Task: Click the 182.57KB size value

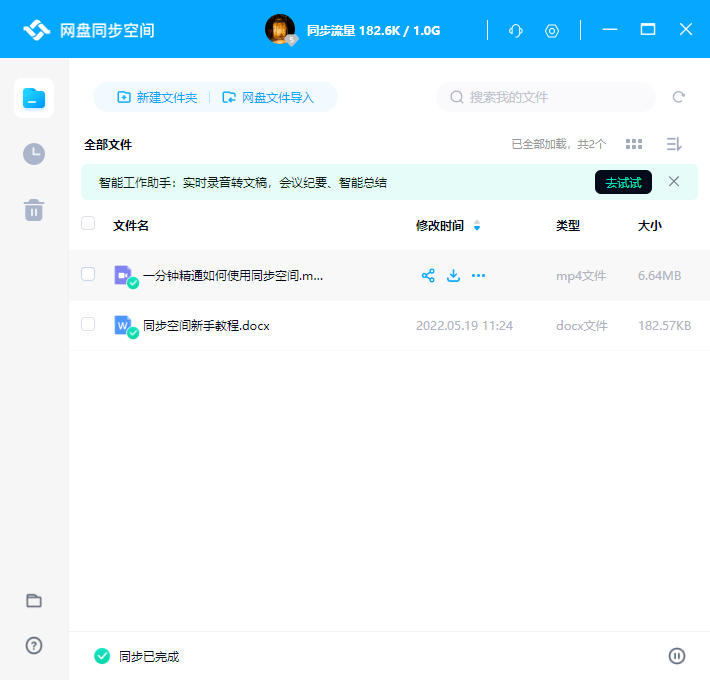Action: coord(664,326)
